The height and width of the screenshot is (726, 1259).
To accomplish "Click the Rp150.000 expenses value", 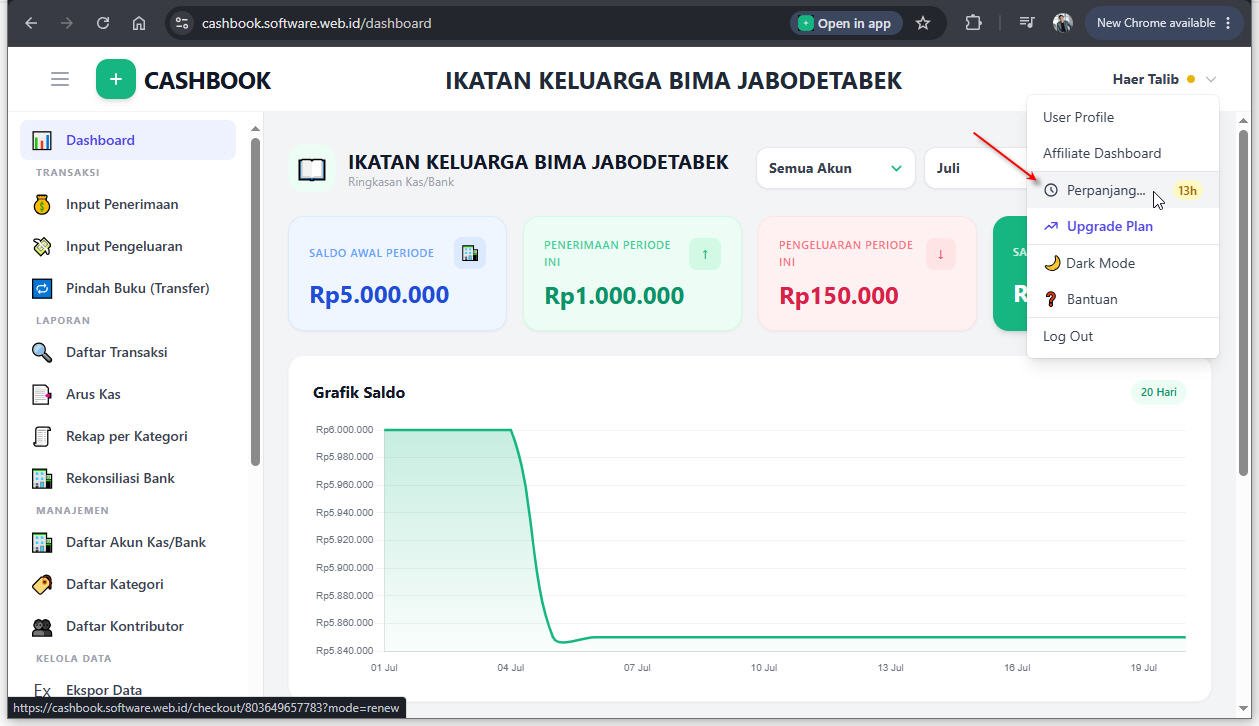I will pos(839,295).
